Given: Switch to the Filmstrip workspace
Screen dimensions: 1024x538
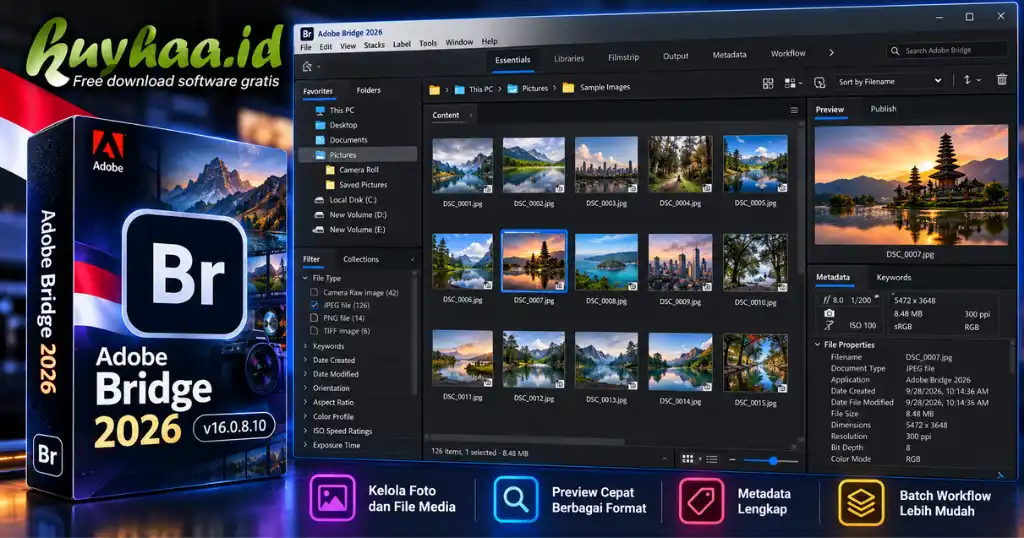Looking at the screenshot, I should 623,57.
